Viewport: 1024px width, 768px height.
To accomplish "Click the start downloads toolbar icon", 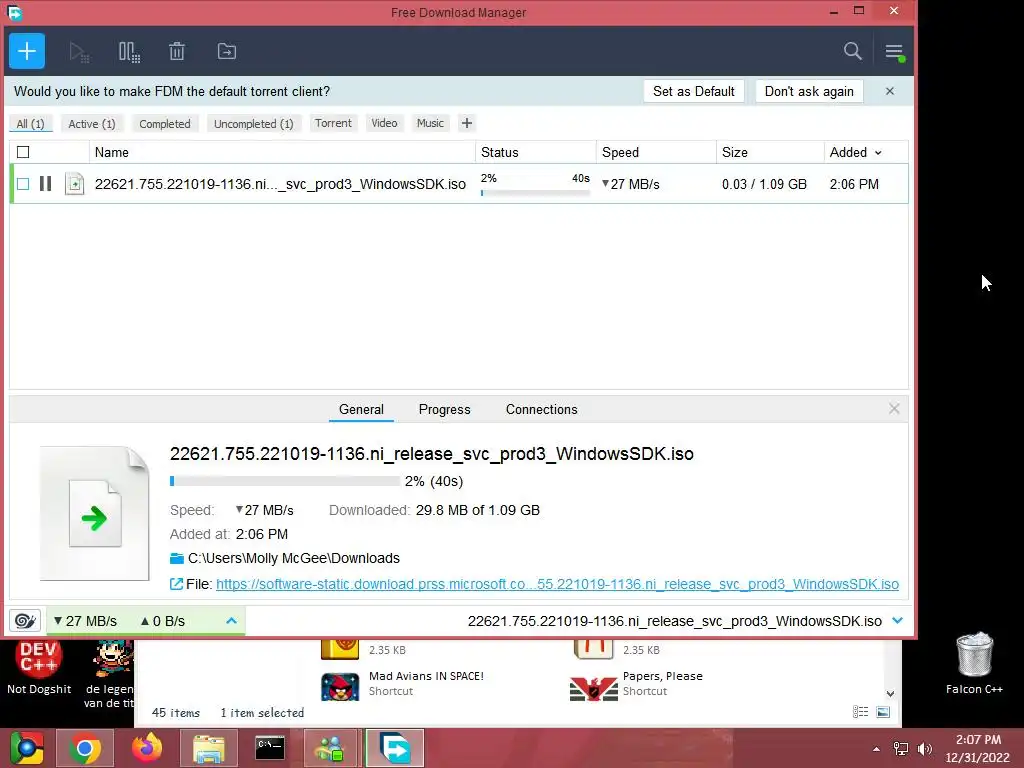I will (79, 52).
